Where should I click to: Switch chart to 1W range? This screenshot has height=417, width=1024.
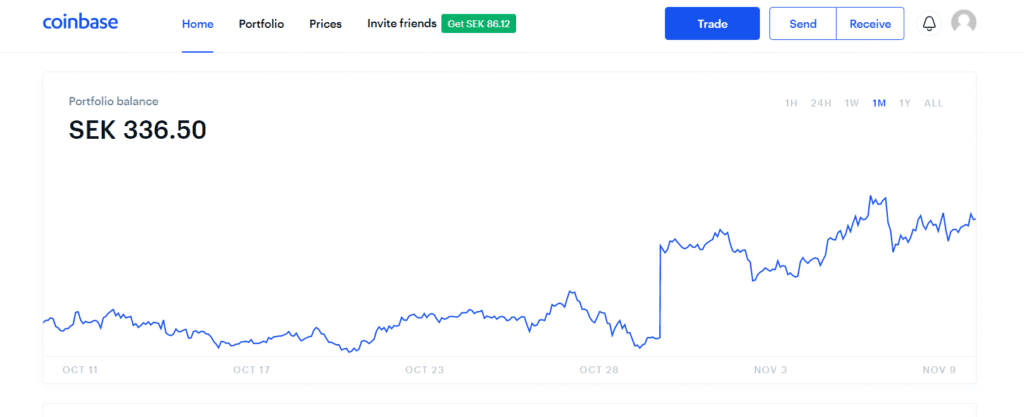click(852, 103)
